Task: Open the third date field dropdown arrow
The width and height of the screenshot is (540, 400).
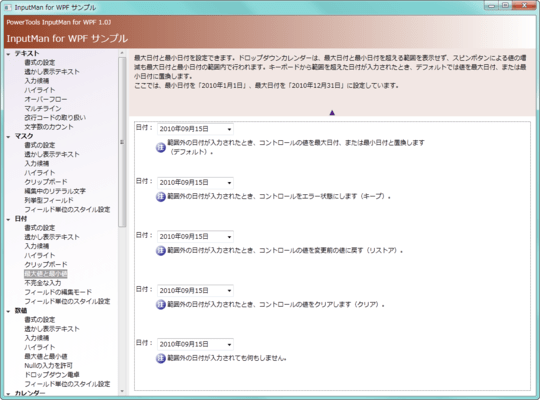Action: 229,237
